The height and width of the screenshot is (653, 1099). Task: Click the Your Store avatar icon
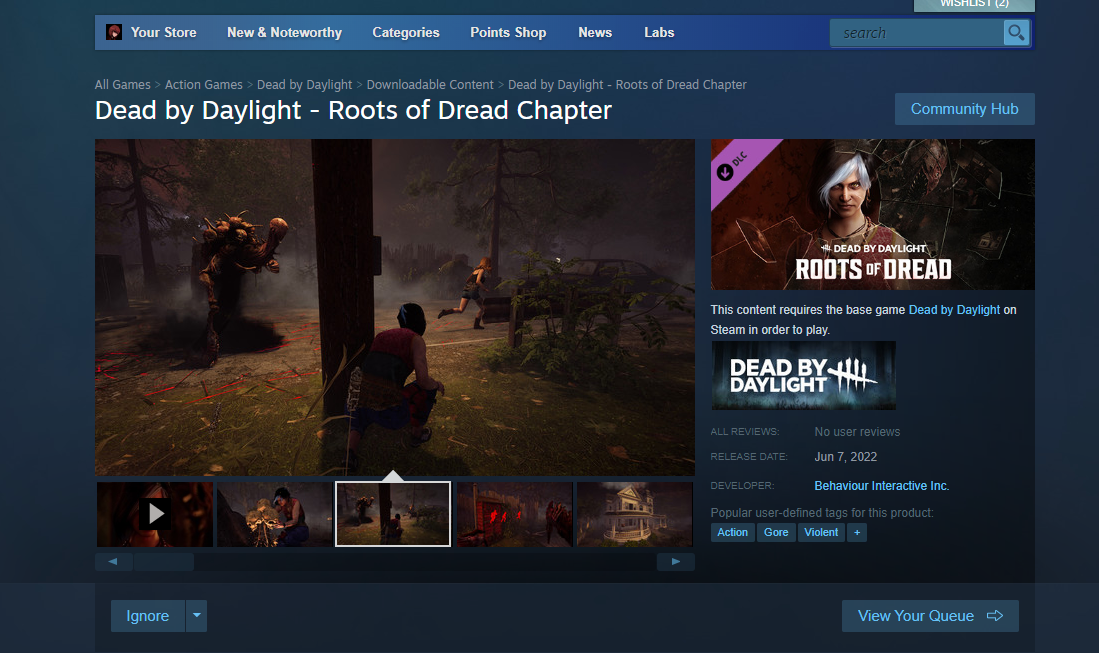114,32
